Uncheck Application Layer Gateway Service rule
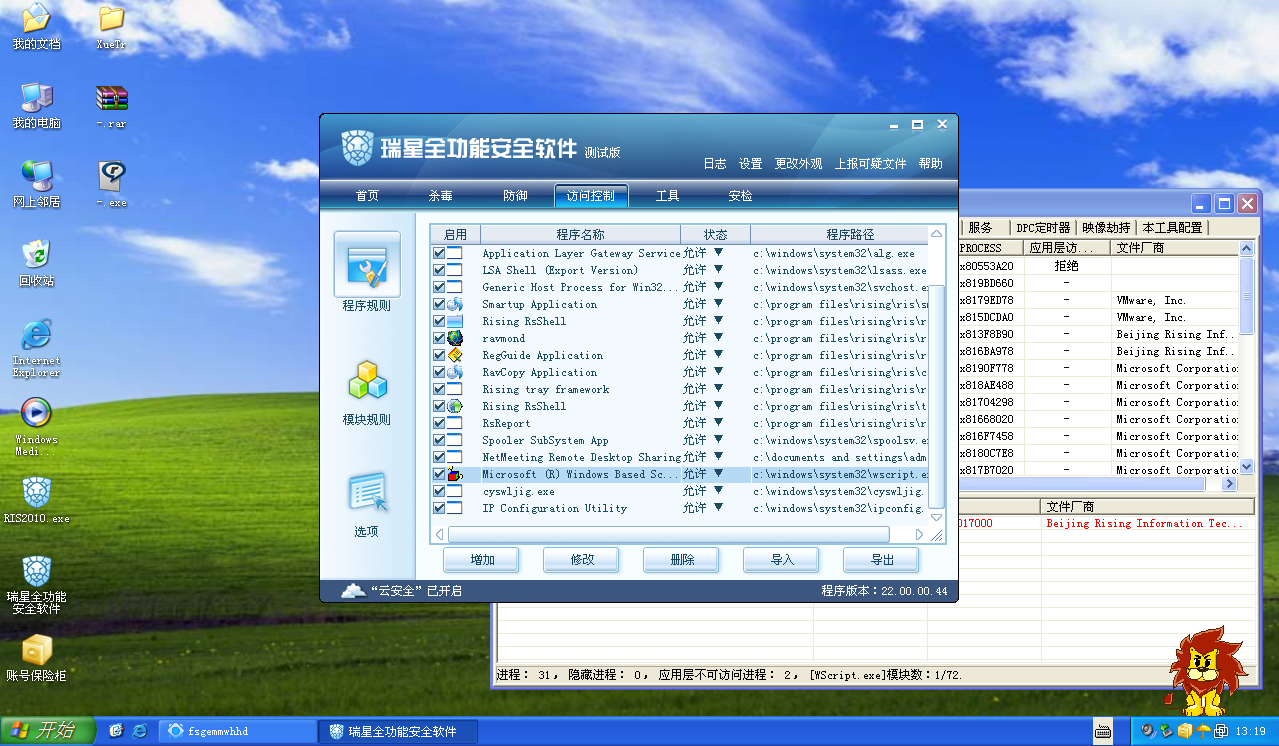This screenshot has width=1279, height=746. pyautogui.click(x=439, y=253)
